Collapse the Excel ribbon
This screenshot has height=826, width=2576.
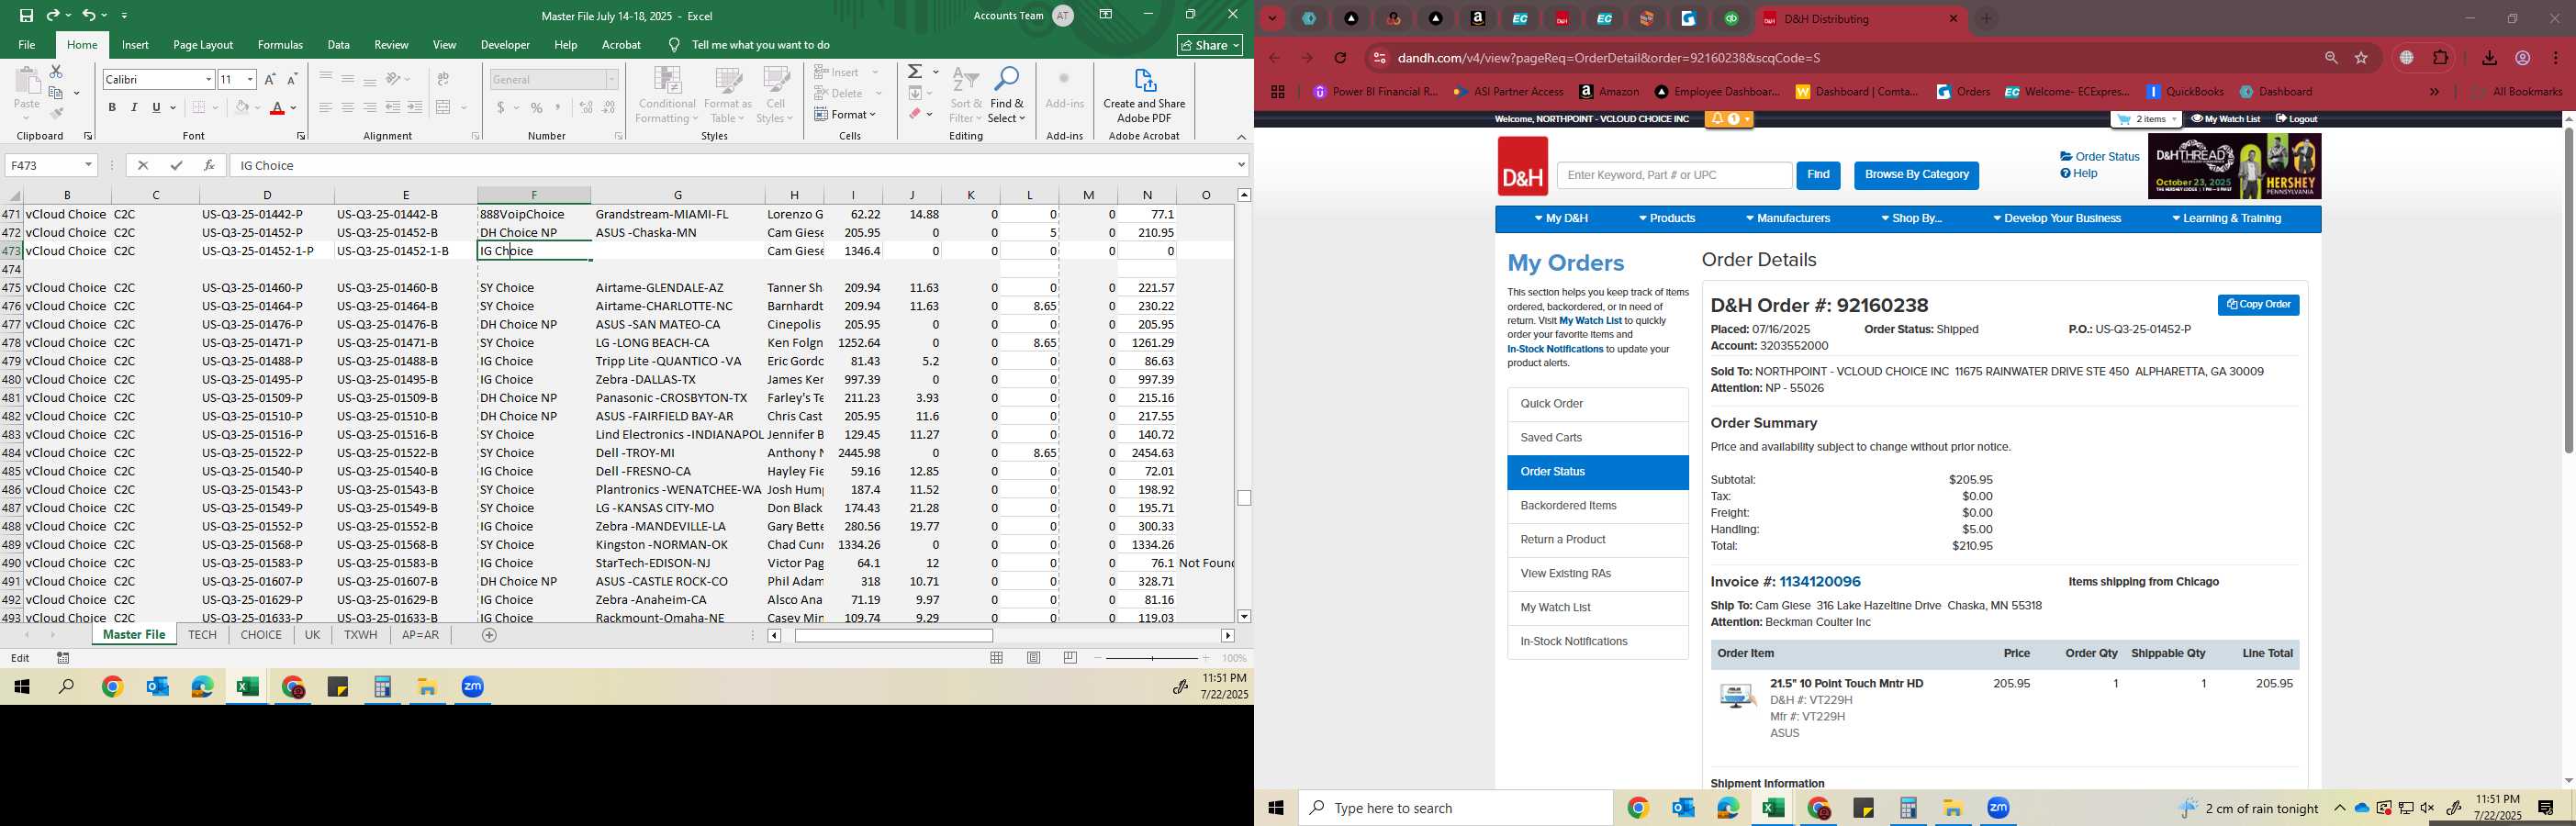[x=1241, y=137]
